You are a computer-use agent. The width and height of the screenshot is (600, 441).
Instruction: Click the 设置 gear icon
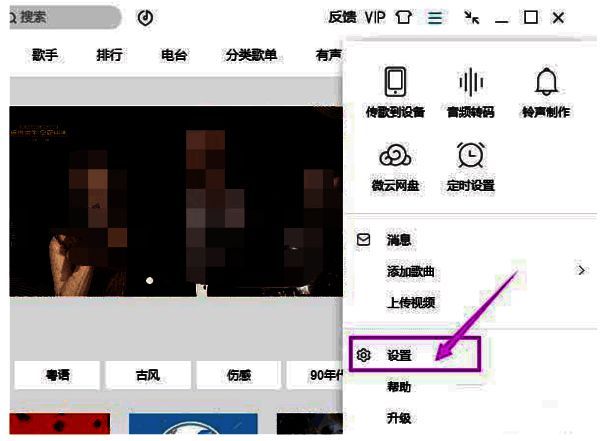tap(363, 355)
